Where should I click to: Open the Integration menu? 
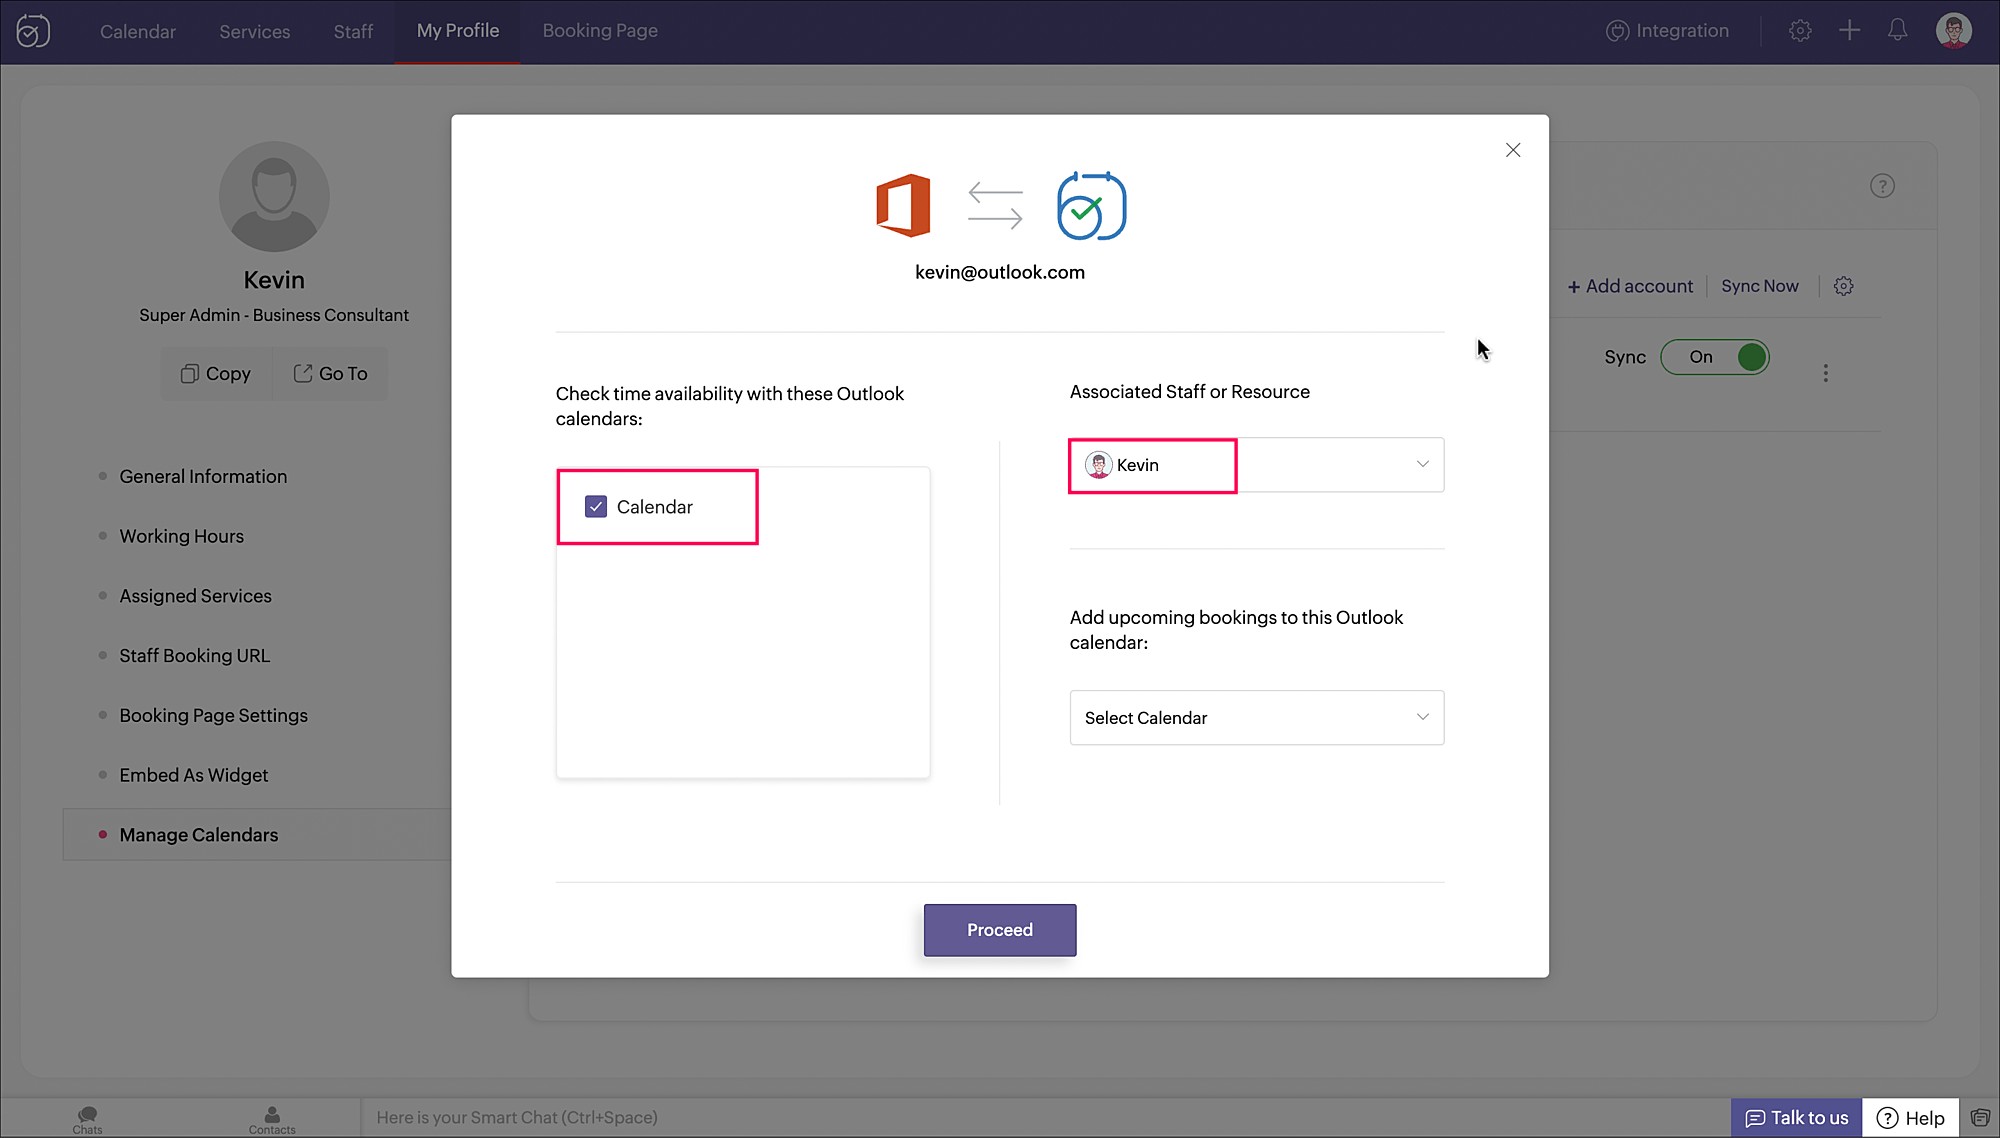pos(1667,31)
